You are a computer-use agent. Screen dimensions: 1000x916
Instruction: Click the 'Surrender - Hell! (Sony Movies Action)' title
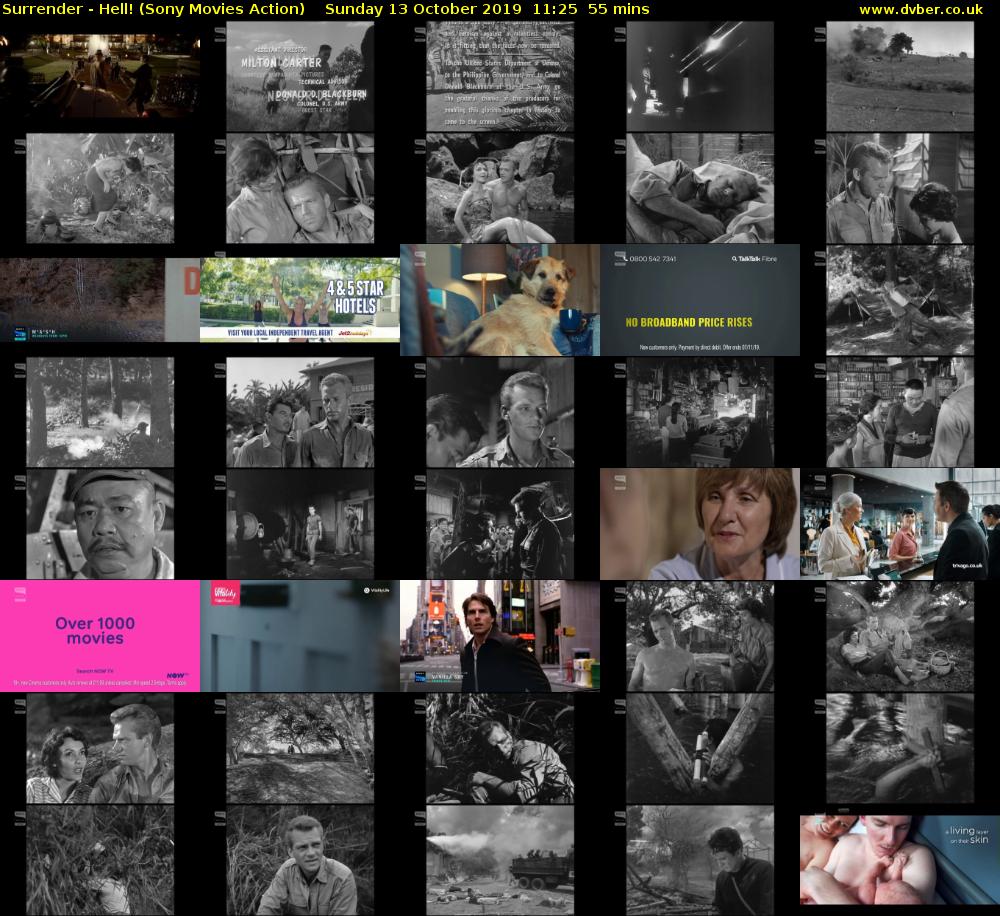coord(154,10)
